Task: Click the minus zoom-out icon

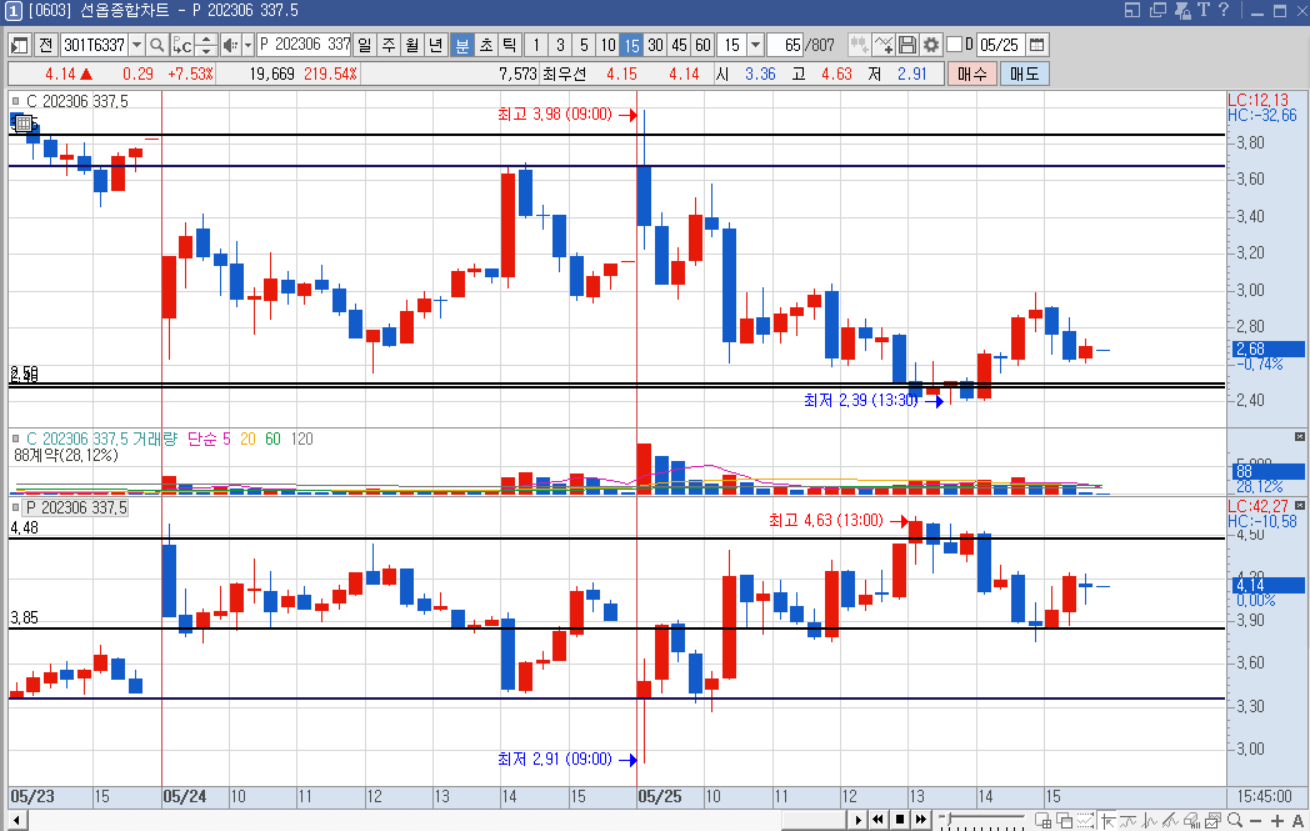Action: 1256,821
